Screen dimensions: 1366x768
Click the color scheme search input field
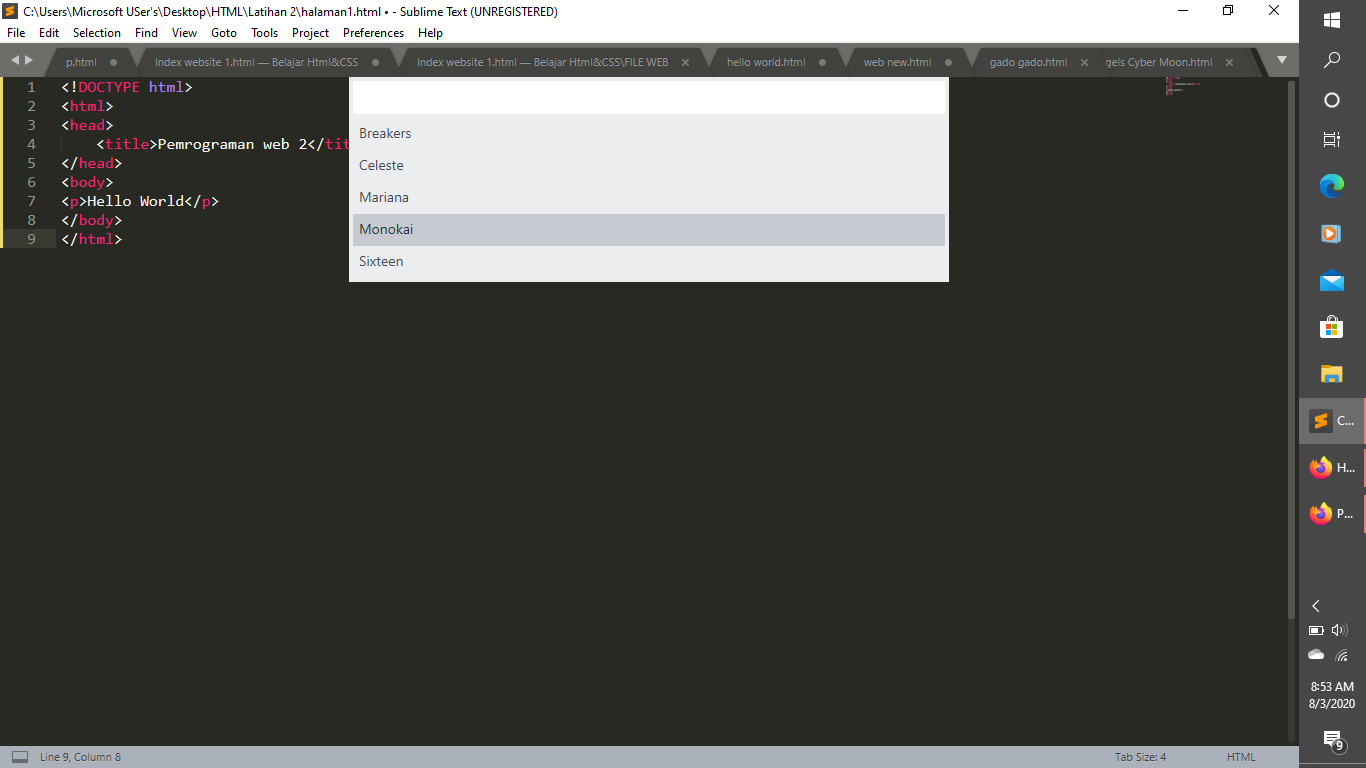[x=648, y=97]
